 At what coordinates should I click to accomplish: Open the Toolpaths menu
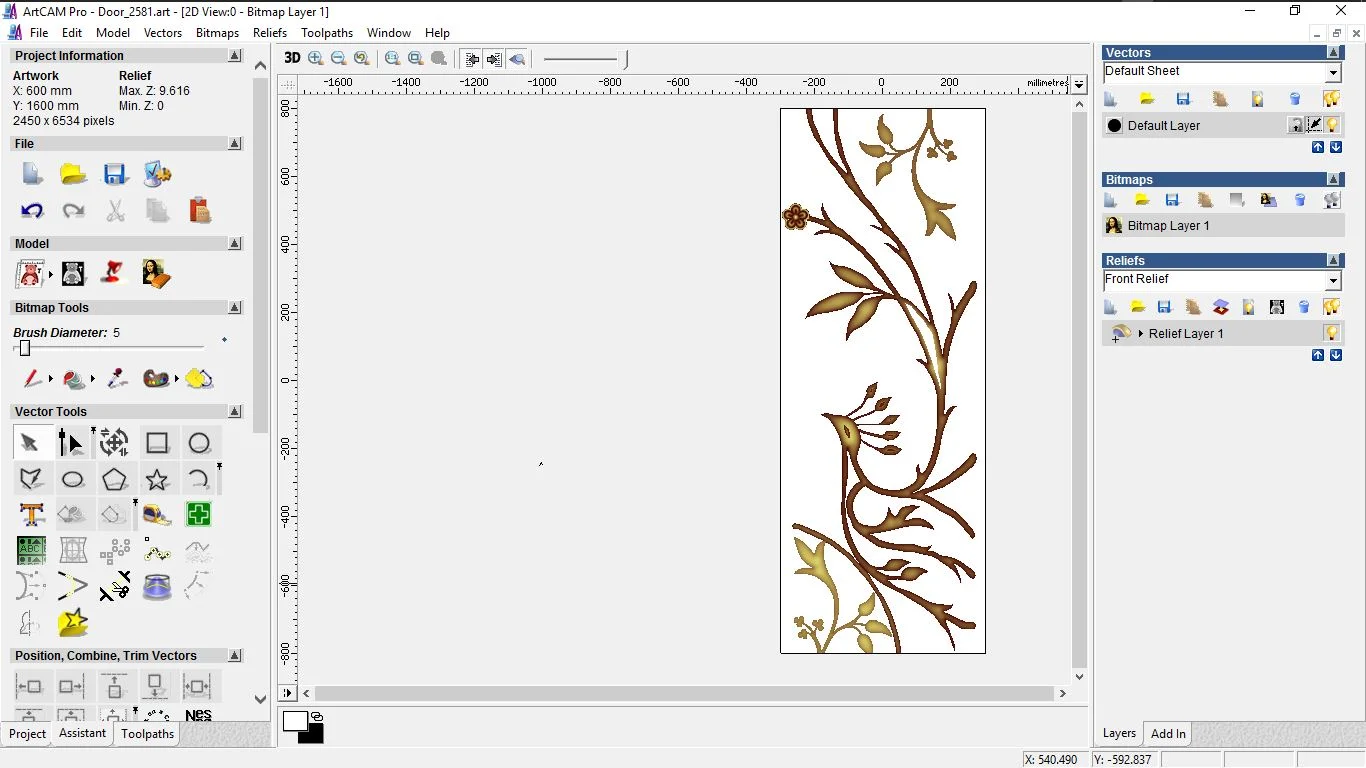[327, 33]
